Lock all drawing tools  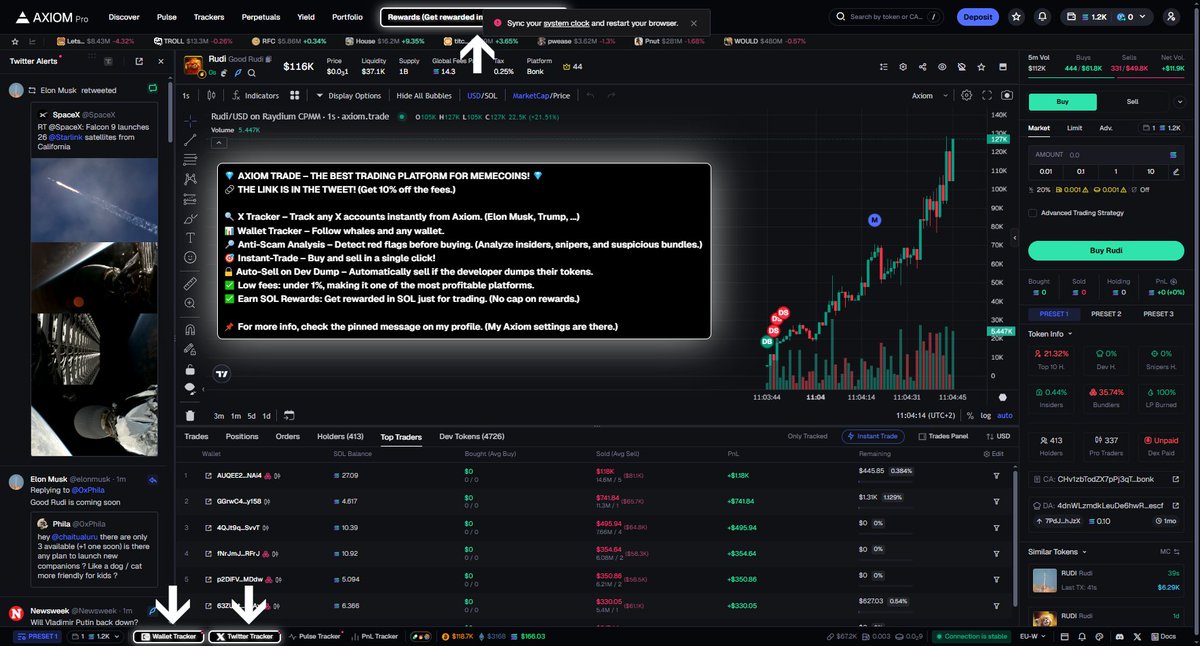click(190, 368)
